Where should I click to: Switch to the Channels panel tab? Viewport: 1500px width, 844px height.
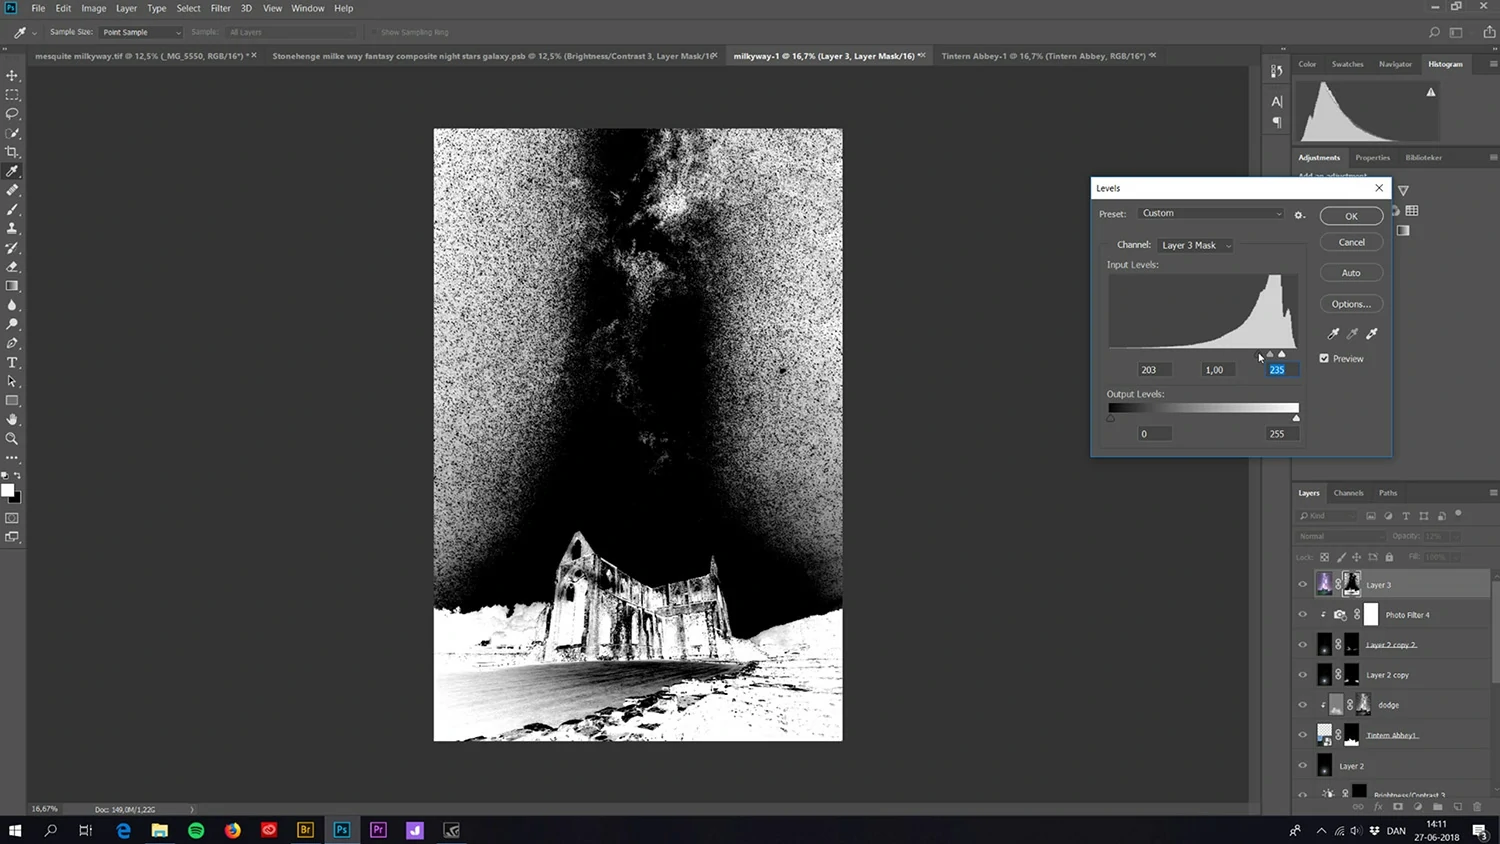pos(1348,493)
